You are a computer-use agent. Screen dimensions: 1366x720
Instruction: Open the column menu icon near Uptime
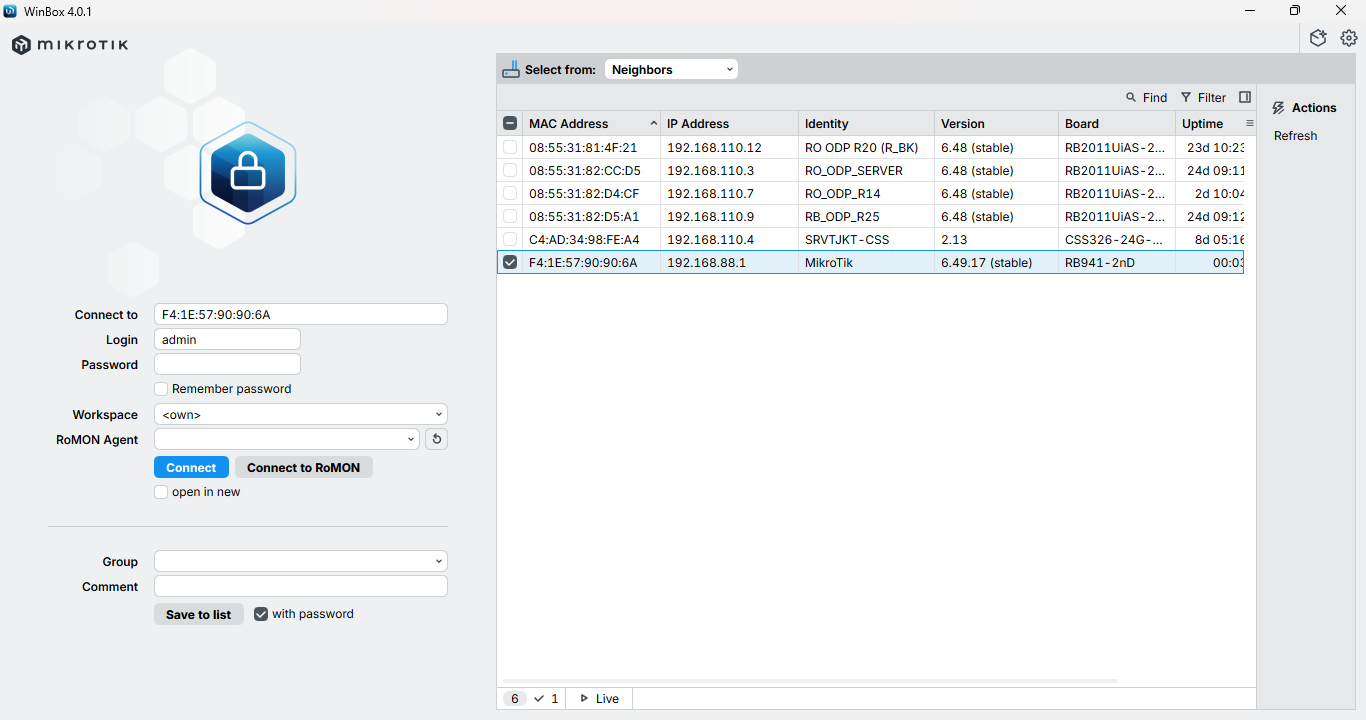(x=1249, y=123)
